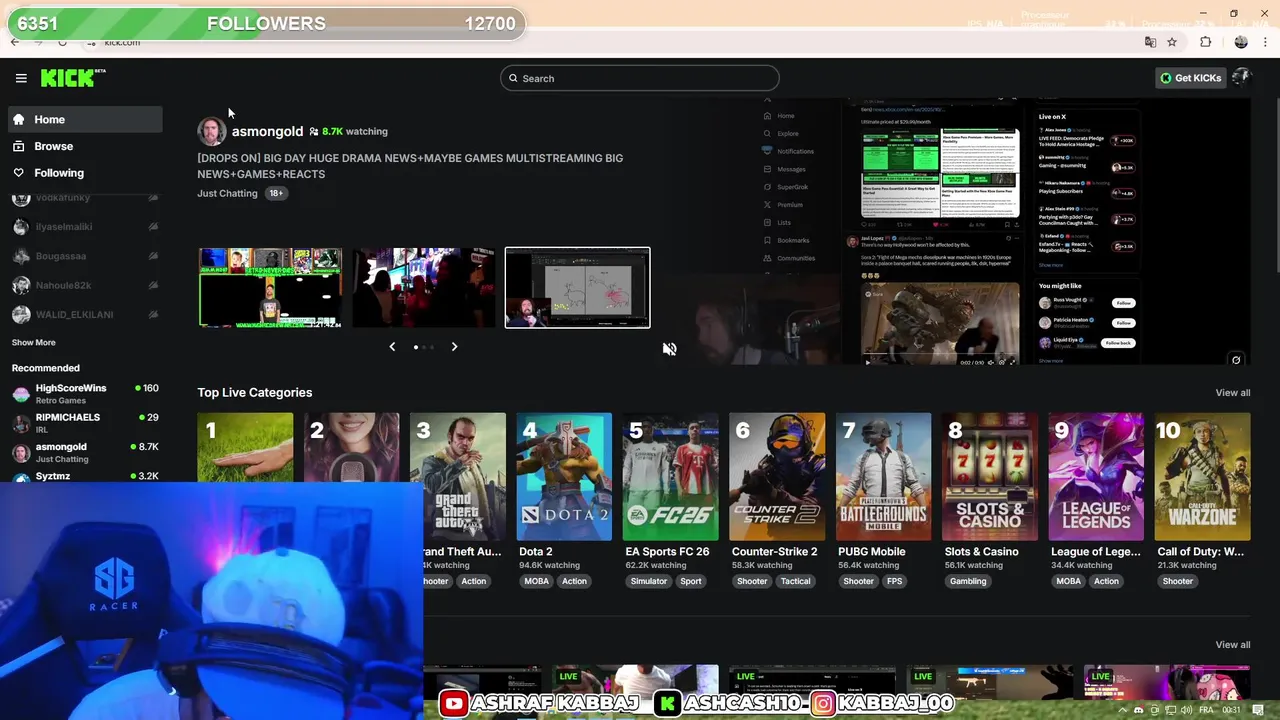Image resolution: width=1280 pixels, height=720 pixels.
Task: Click View all for lower stream row
Action: pyautogui.click(x=1232, y=645)
